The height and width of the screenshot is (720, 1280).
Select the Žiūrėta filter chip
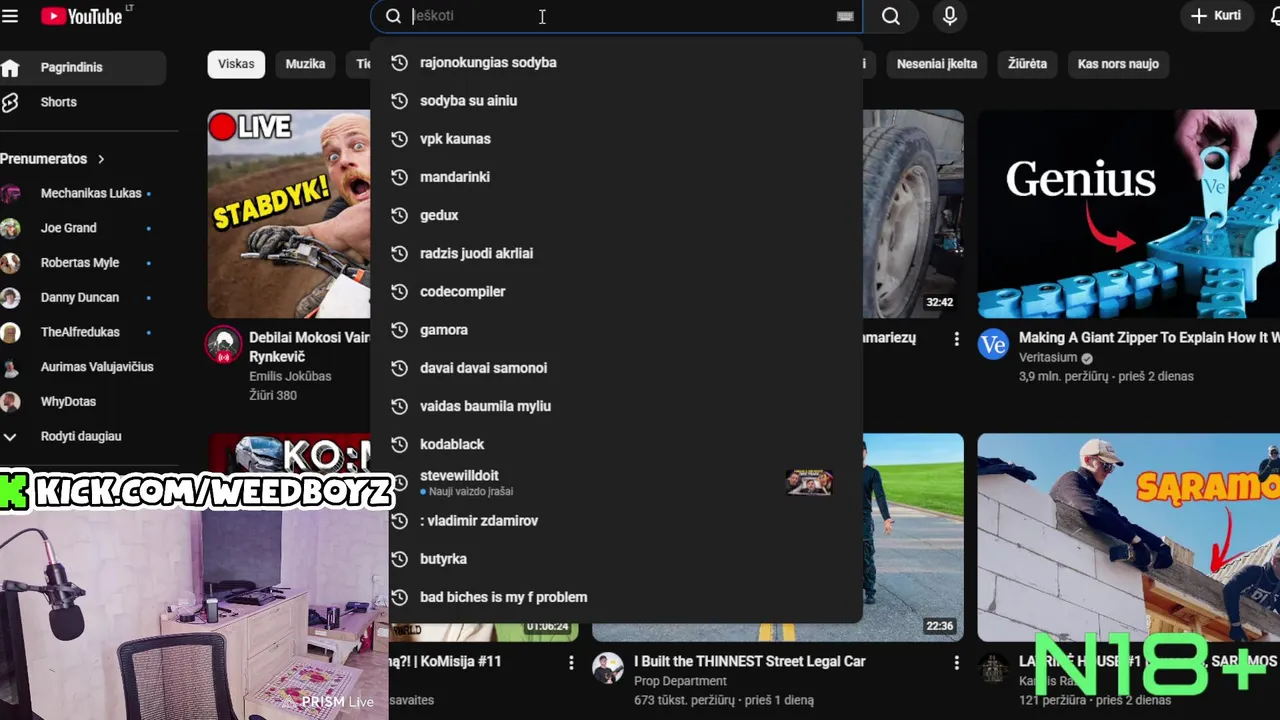1027,64
